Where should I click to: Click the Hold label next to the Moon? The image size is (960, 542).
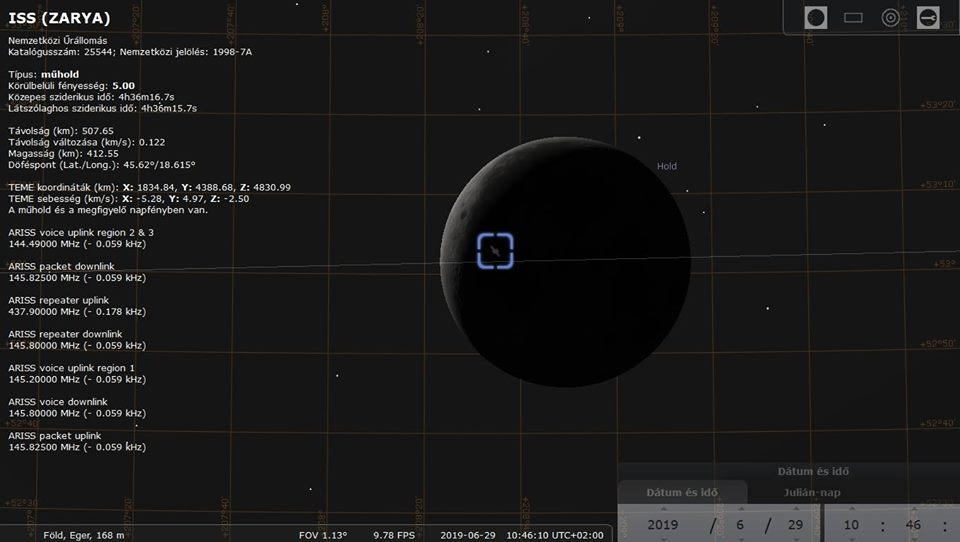[x=666, y=167]
